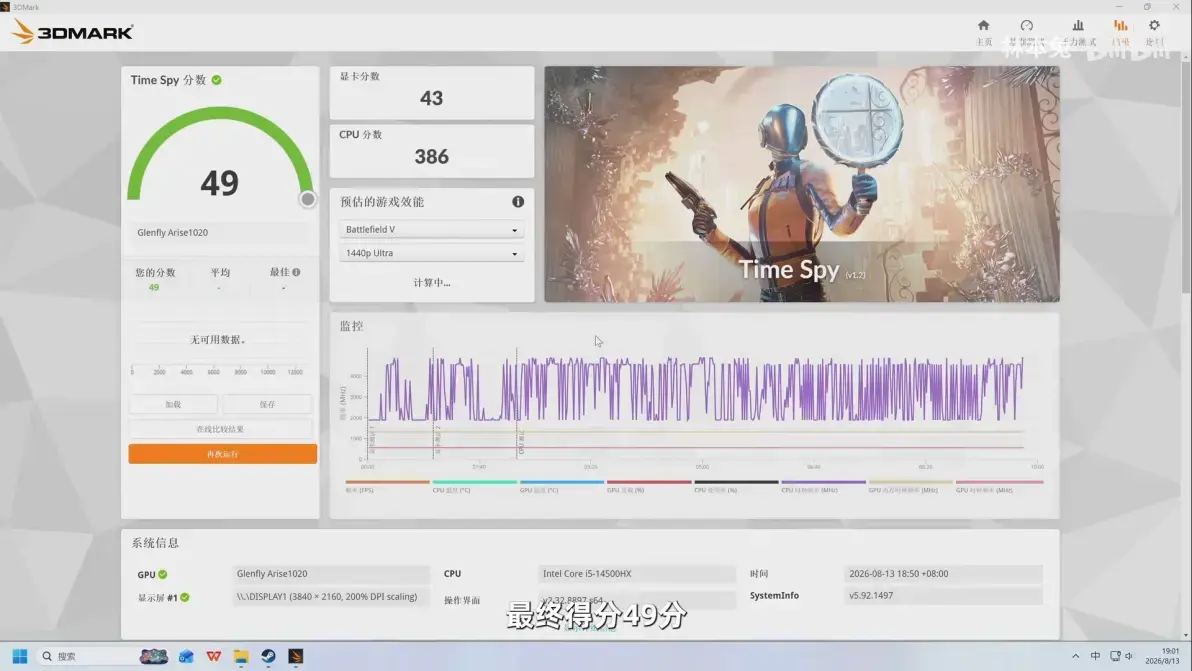Click the 显卡分数 value 43

point(431,98)
